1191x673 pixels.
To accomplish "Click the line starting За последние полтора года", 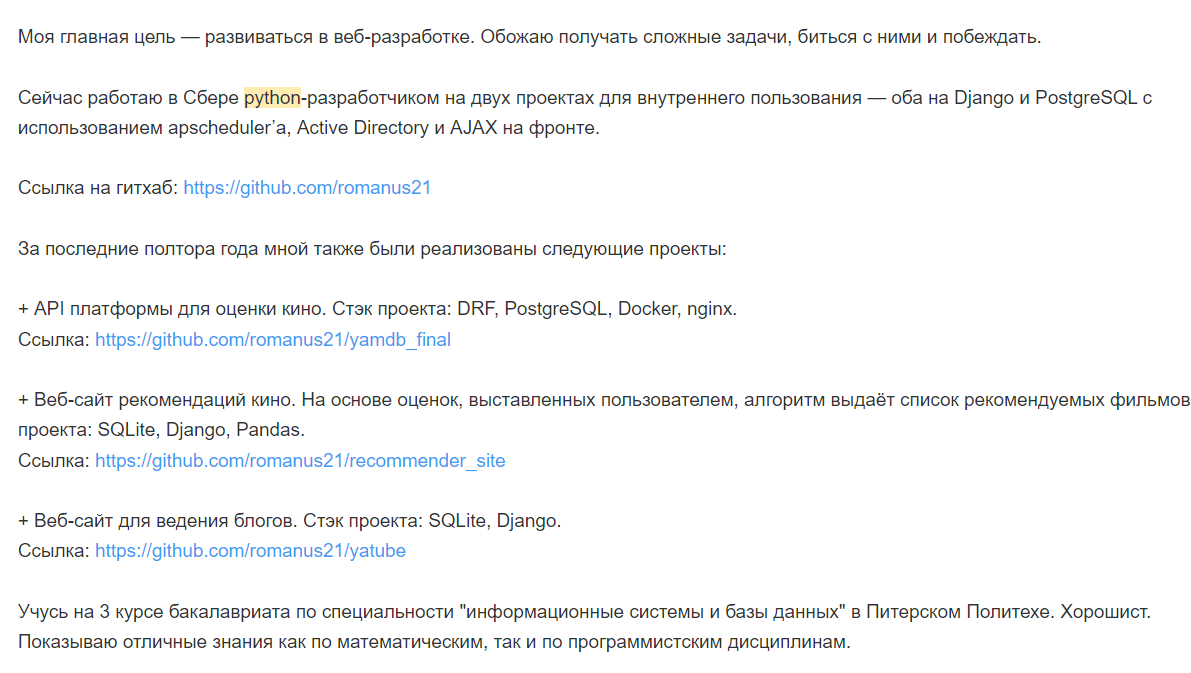I will coord(370,249).
